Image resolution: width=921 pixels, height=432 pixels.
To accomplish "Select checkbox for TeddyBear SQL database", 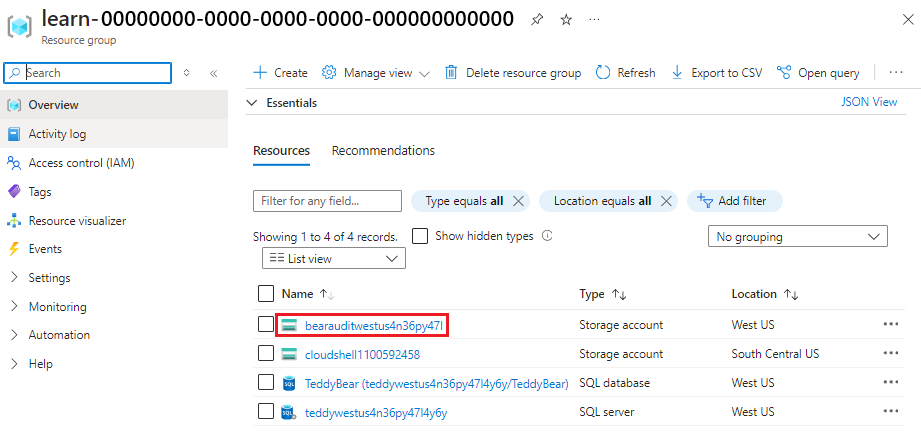I will [x=266, y=383].
